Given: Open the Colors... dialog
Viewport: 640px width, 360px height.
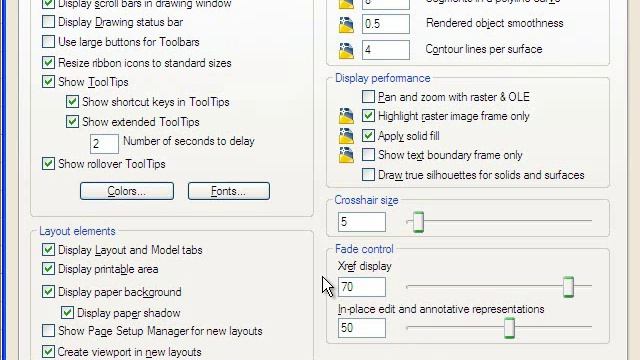Looking at the screenshot, I should click(127, 191).
